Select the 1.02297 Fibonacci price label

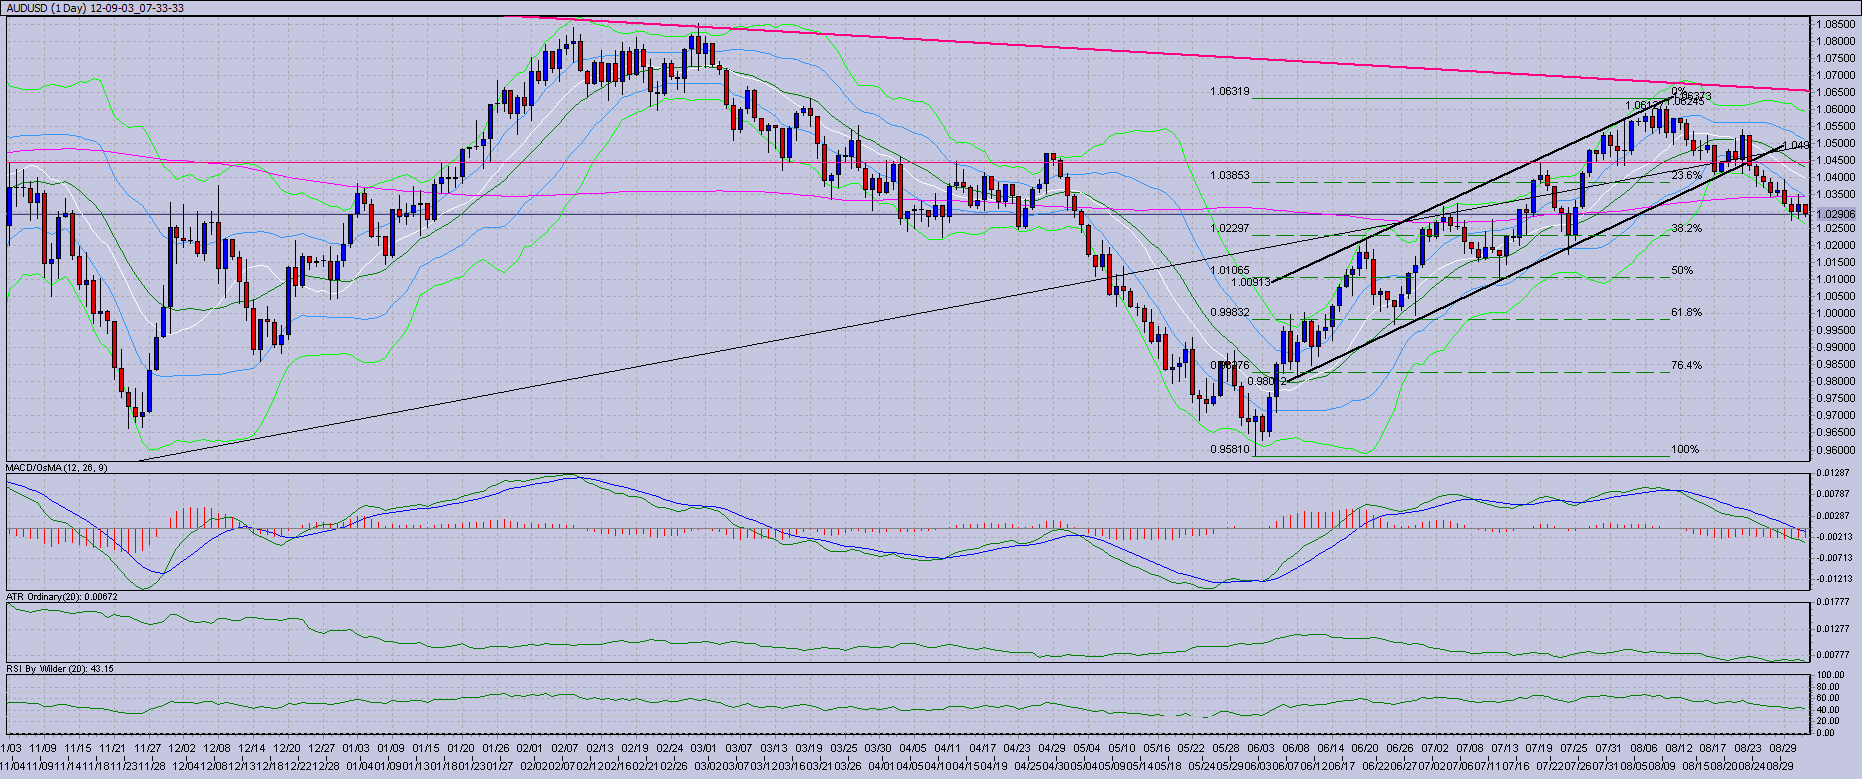(x=1230, y=229)
